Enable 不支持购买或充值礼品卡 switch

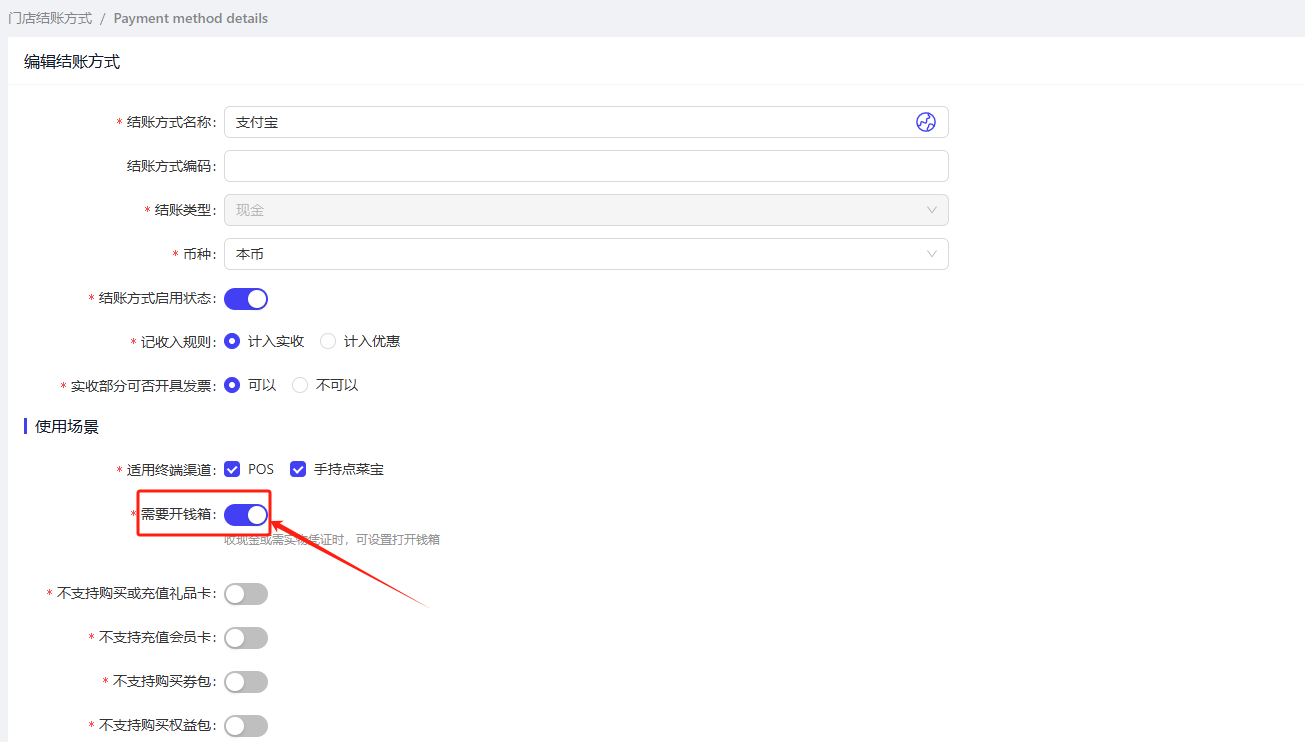click(246, 594)
